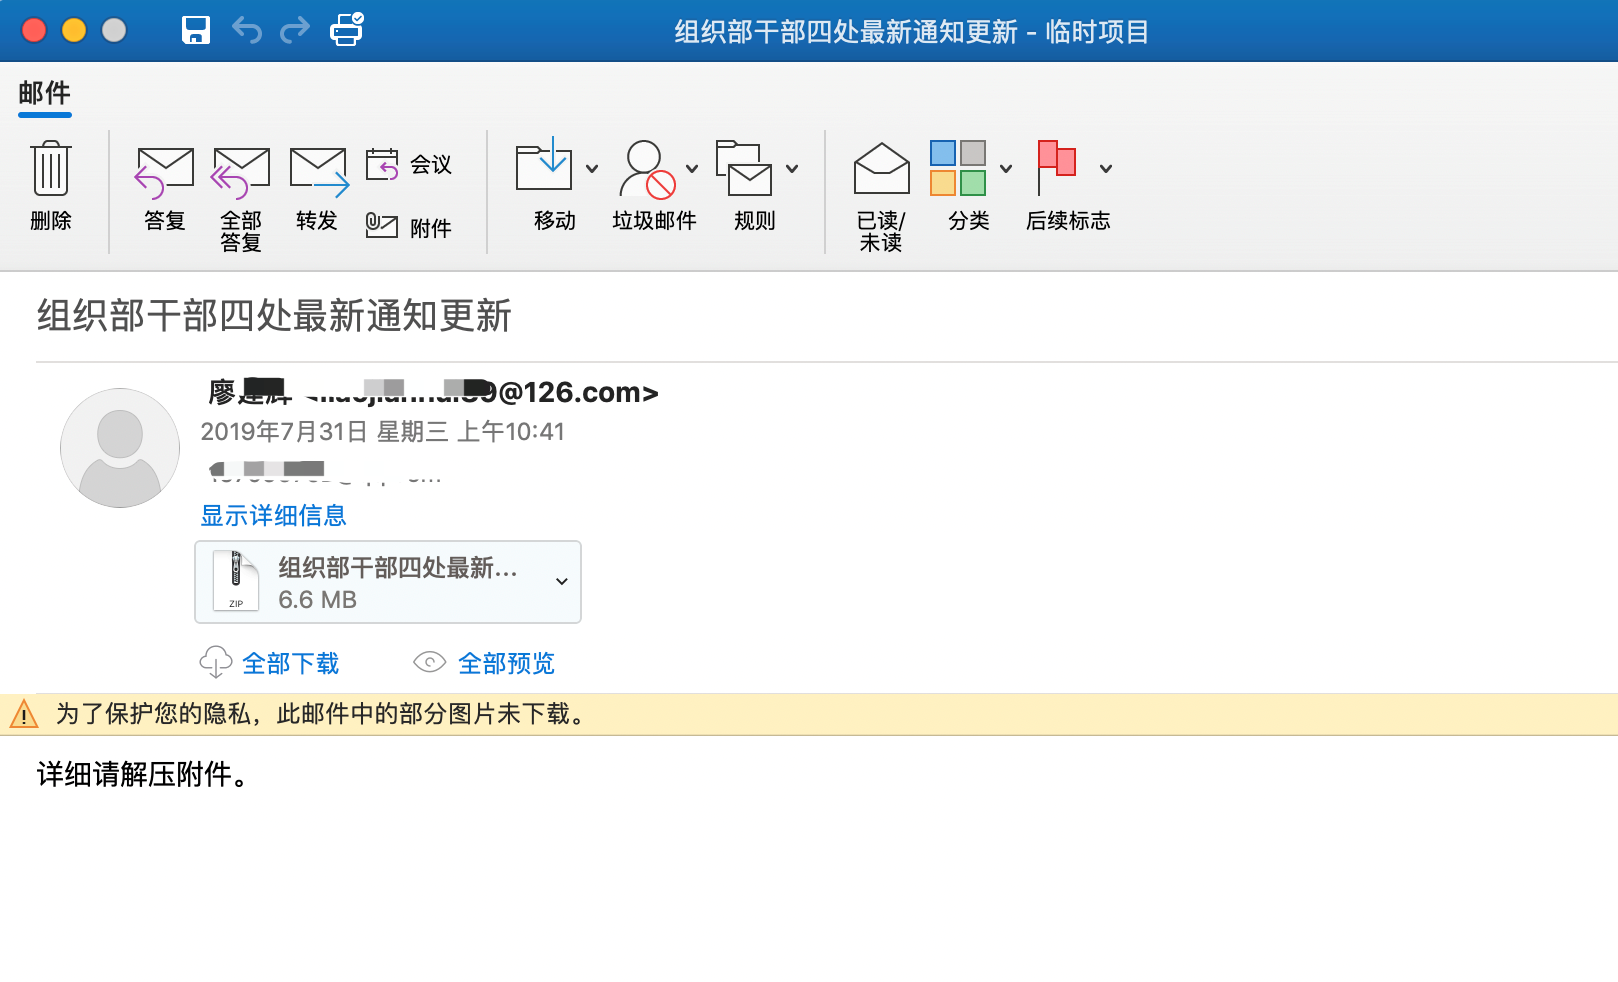The image size is (1618, 982).
Task: Open the 后续标志 dropdown arrow
Action: (1106, 169)
